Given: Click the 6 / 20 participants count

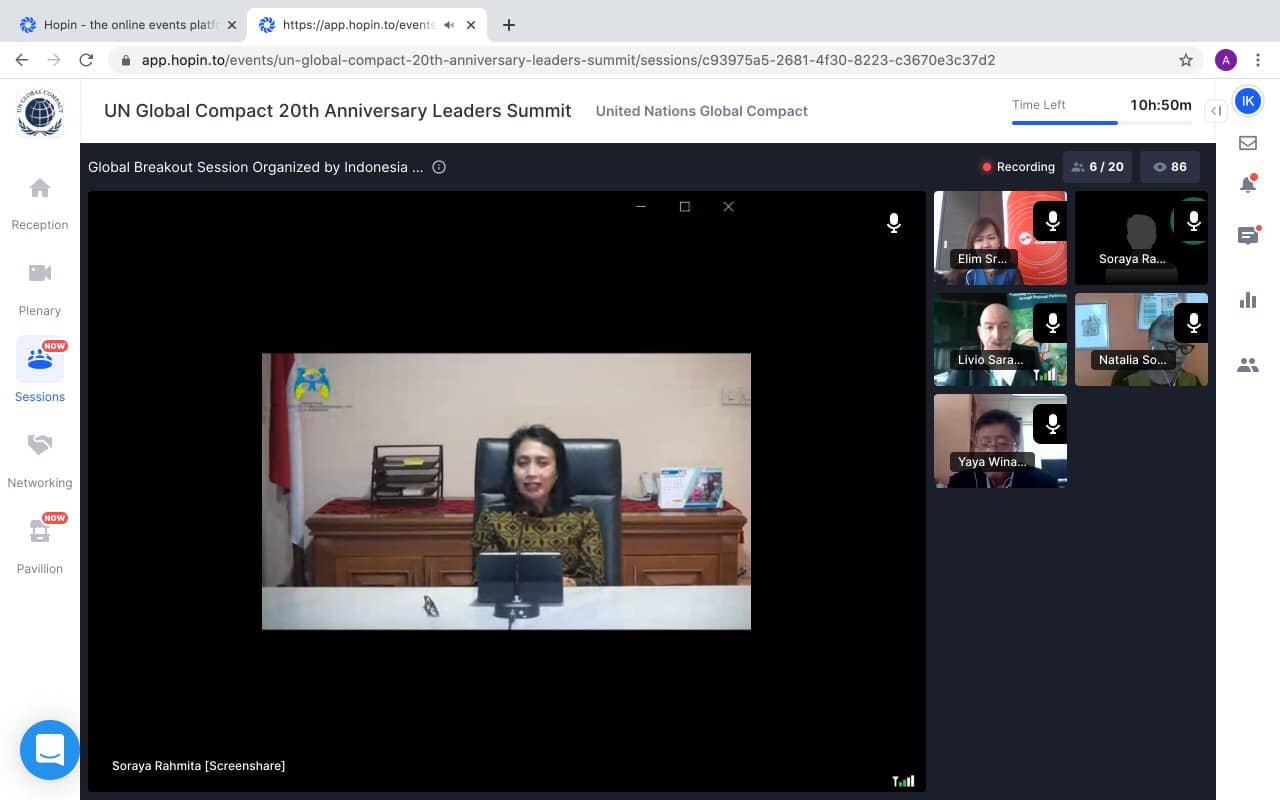Looking at the screenshot, I should (x=1098, y=167).
